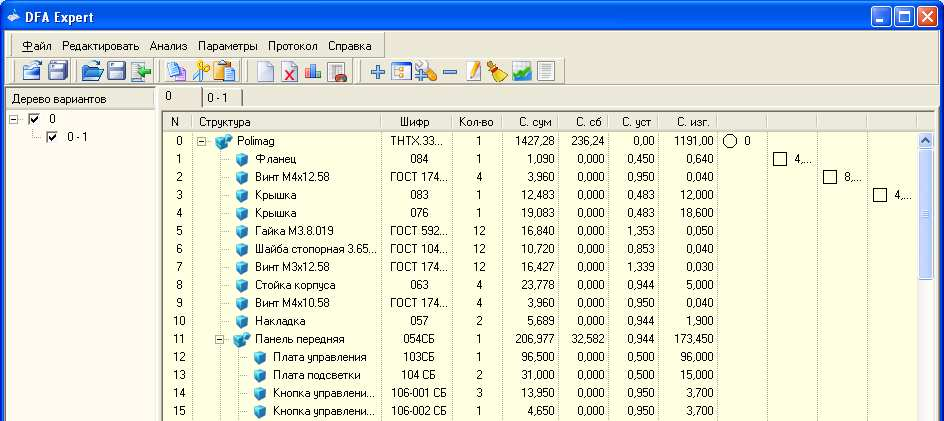Click the 054СБ code cell

pyautogui.click(x=415, y=339)
